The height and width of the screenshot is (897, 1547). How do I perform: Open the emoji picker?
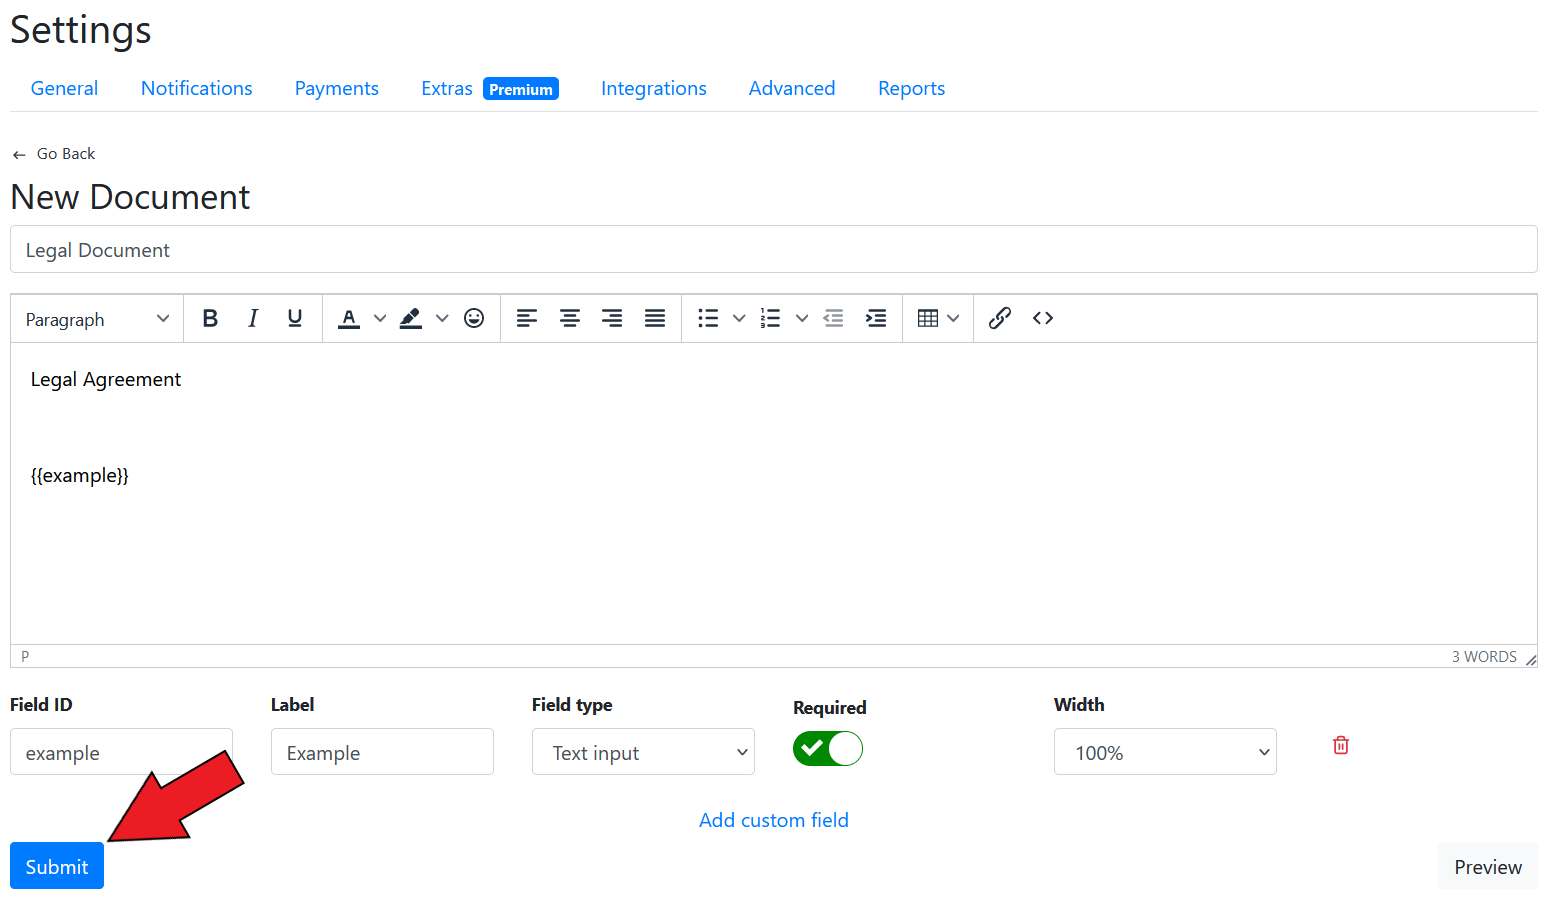click(x=474, y=318)
